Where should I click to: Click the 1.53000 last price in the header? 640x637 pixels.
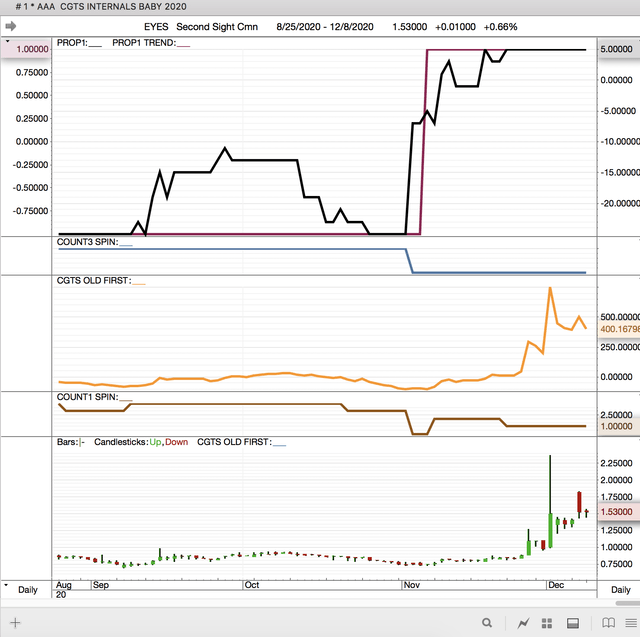click(410, 27)
